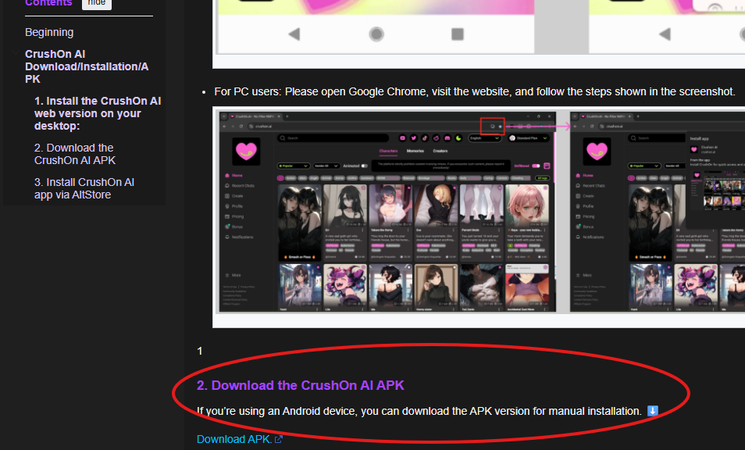This screenshot has height=450, width=745.
Task: Open the Gender All dropdown in first PC screenshot
Action: pyautogui.click(x=326, y=166)
